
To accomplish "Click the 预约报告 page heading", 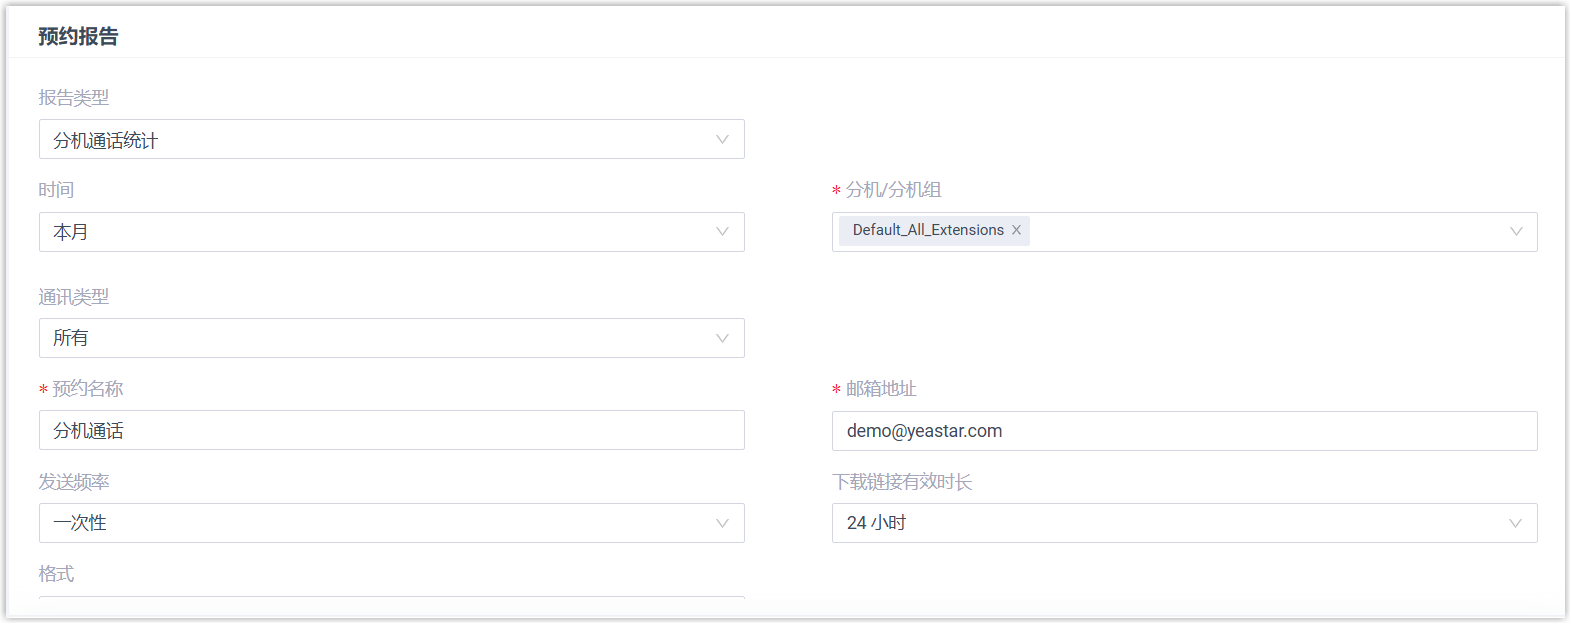I will [78, 36].
